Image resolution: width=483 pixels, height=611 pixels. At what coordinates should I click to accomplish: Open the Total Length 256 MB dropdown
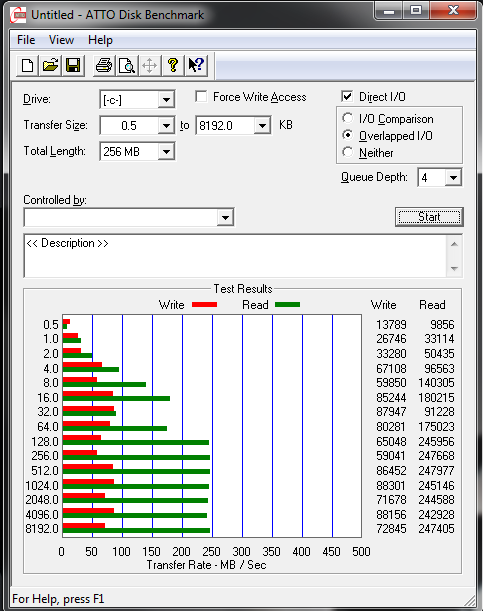166,152
